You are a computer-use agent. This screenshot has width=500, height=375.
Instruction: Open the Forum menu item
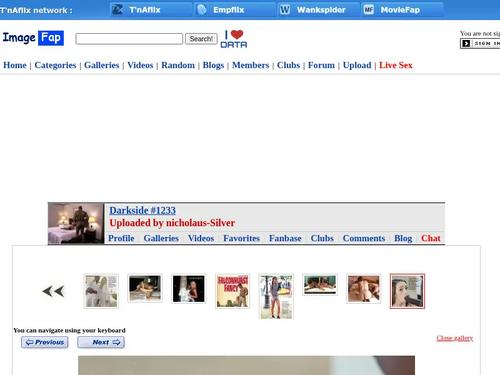tap(321, 65)
